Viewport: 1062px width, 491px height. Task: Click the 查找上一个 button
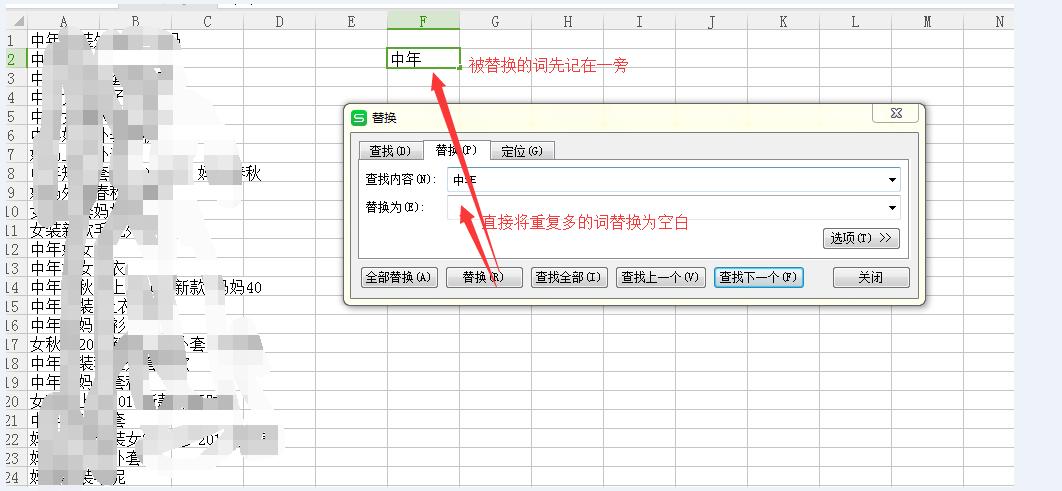660,278
